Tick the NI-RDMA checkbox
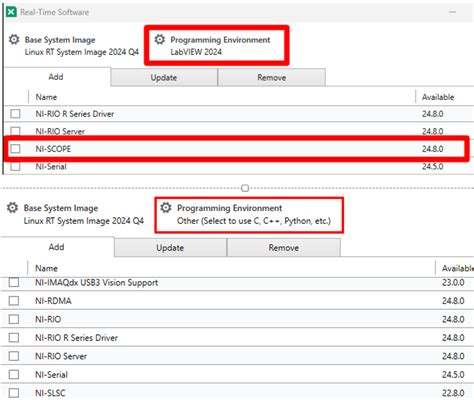 14,301
